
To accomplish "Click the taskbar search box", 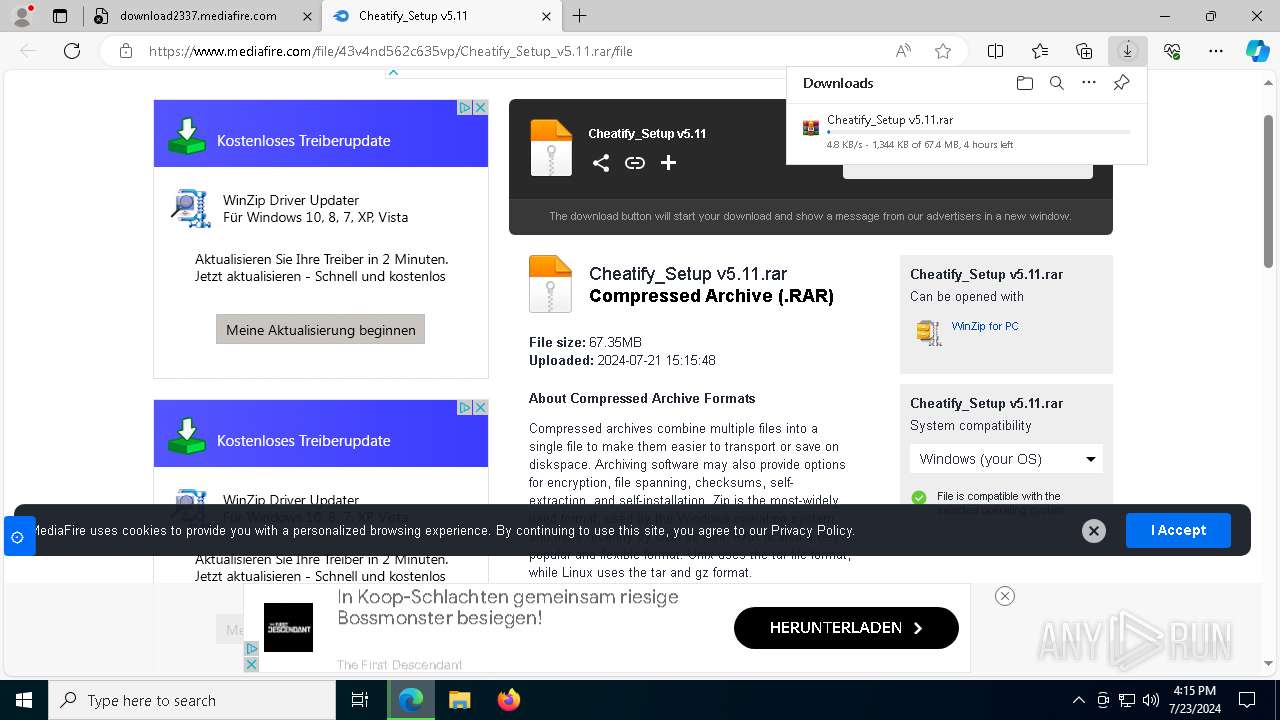I will click(x=192, y=700).
